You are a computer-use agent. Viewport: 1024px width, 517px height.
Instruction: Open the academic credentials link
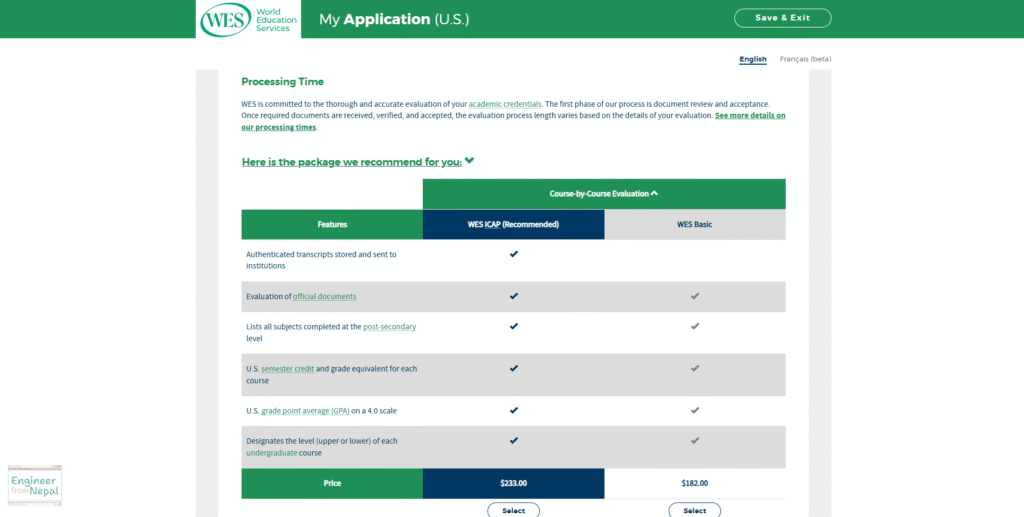coord(505,104)
